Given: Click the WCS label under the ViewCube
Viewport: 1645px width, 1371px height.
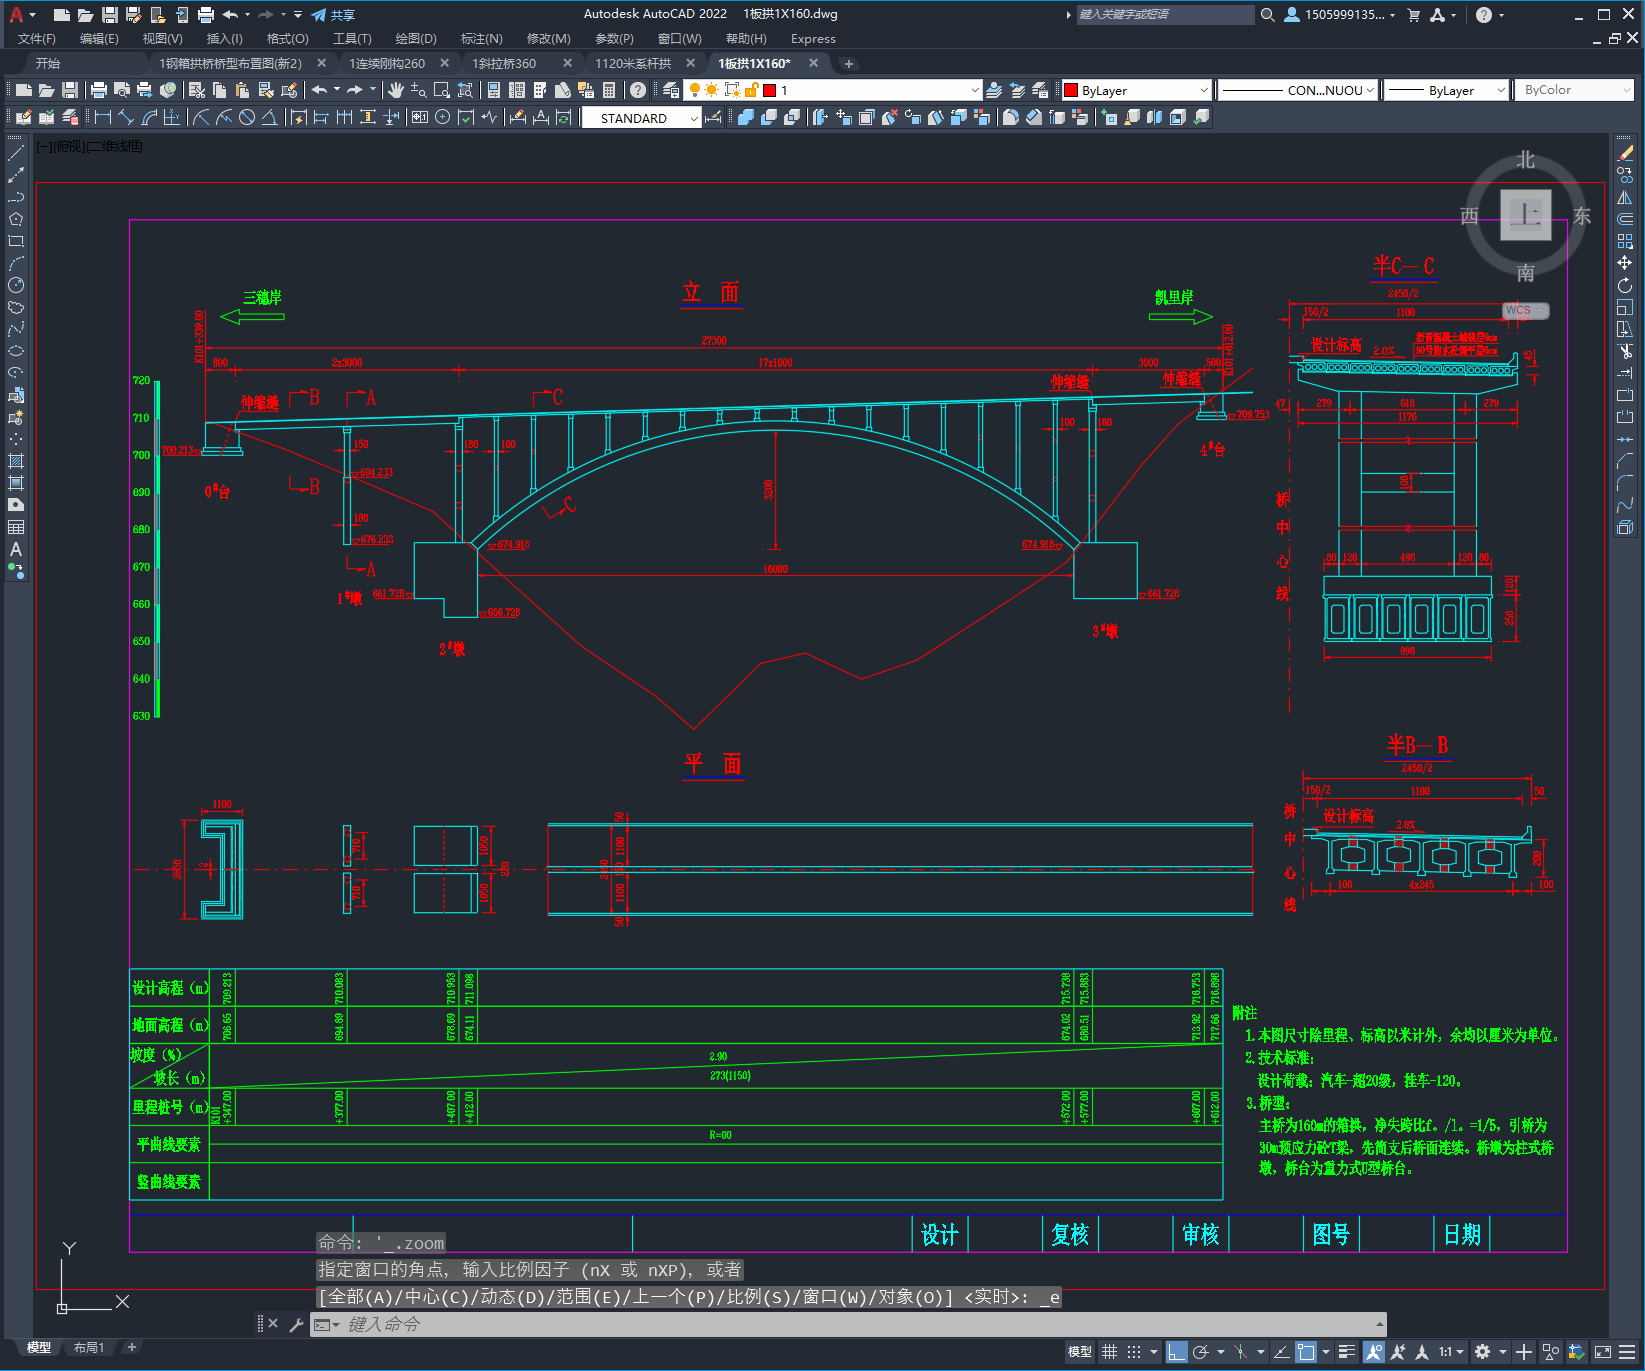Looking at the screenshot, I should click(1519, 310).
